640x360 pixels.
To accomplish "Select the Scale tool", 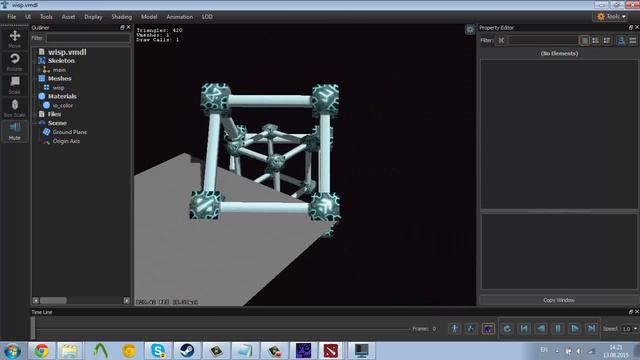I will tap(15, 85).
